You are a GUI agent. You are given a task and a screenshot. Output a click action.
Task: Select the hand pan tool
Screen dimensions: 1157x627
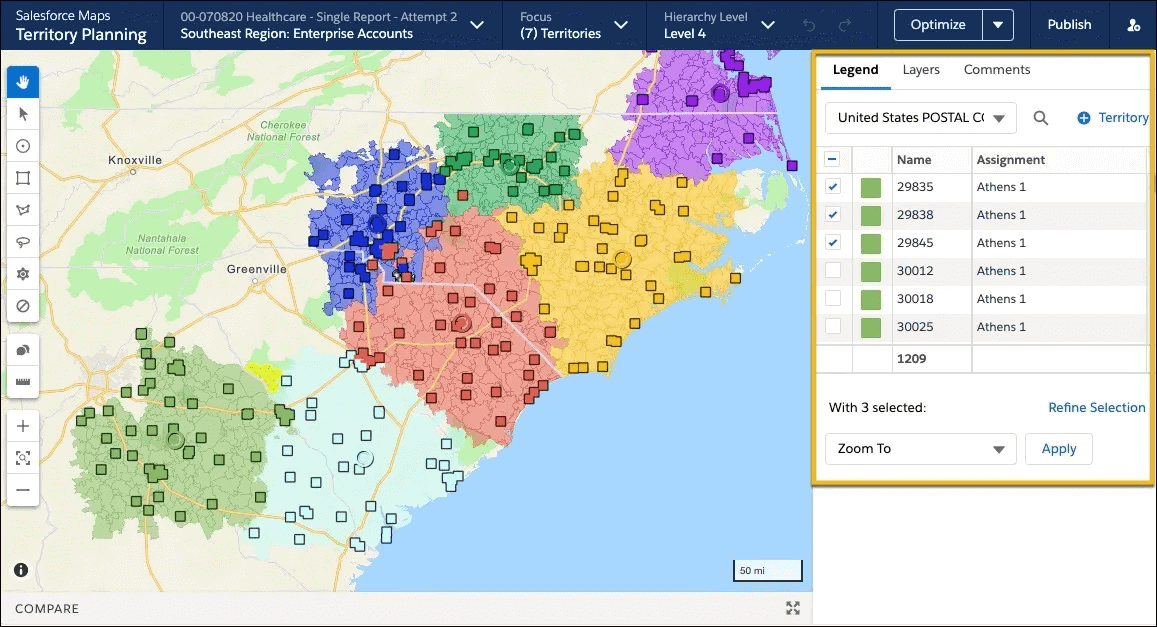23,81
